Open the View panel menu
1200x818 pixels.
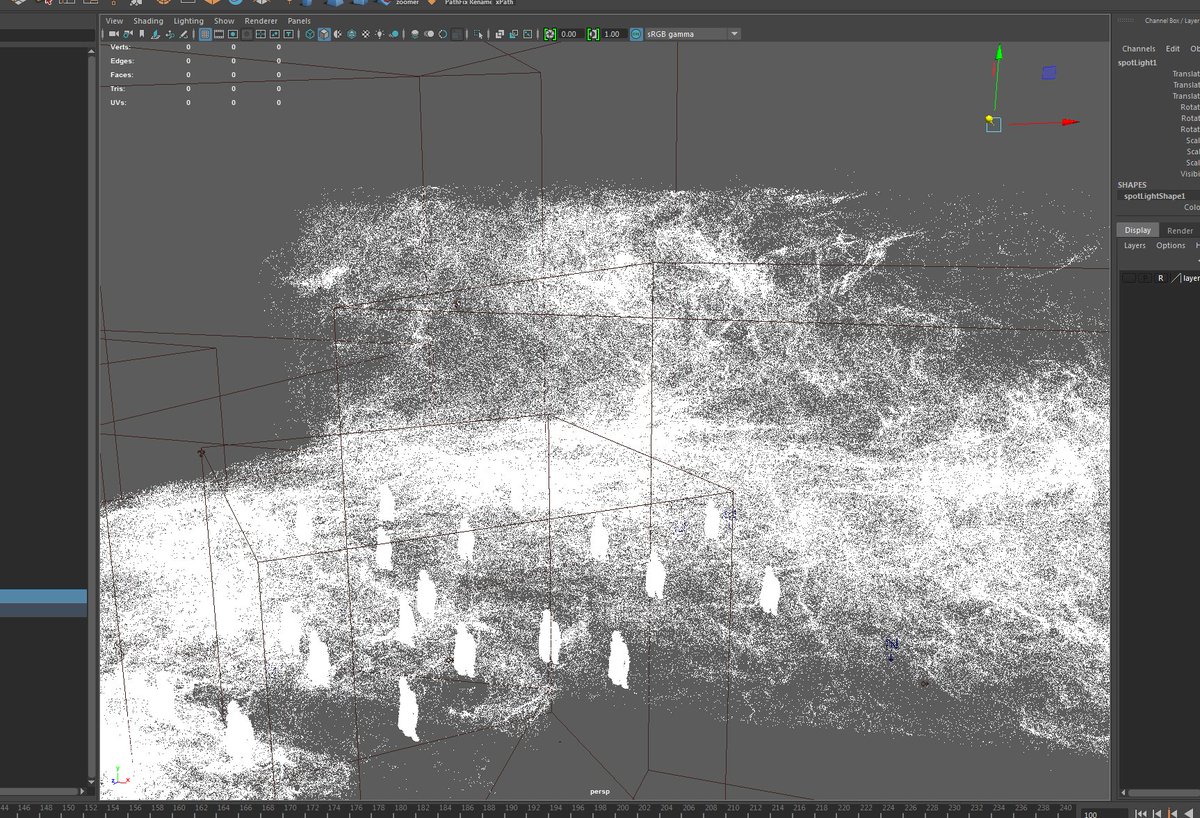click(x=114, y=20)
